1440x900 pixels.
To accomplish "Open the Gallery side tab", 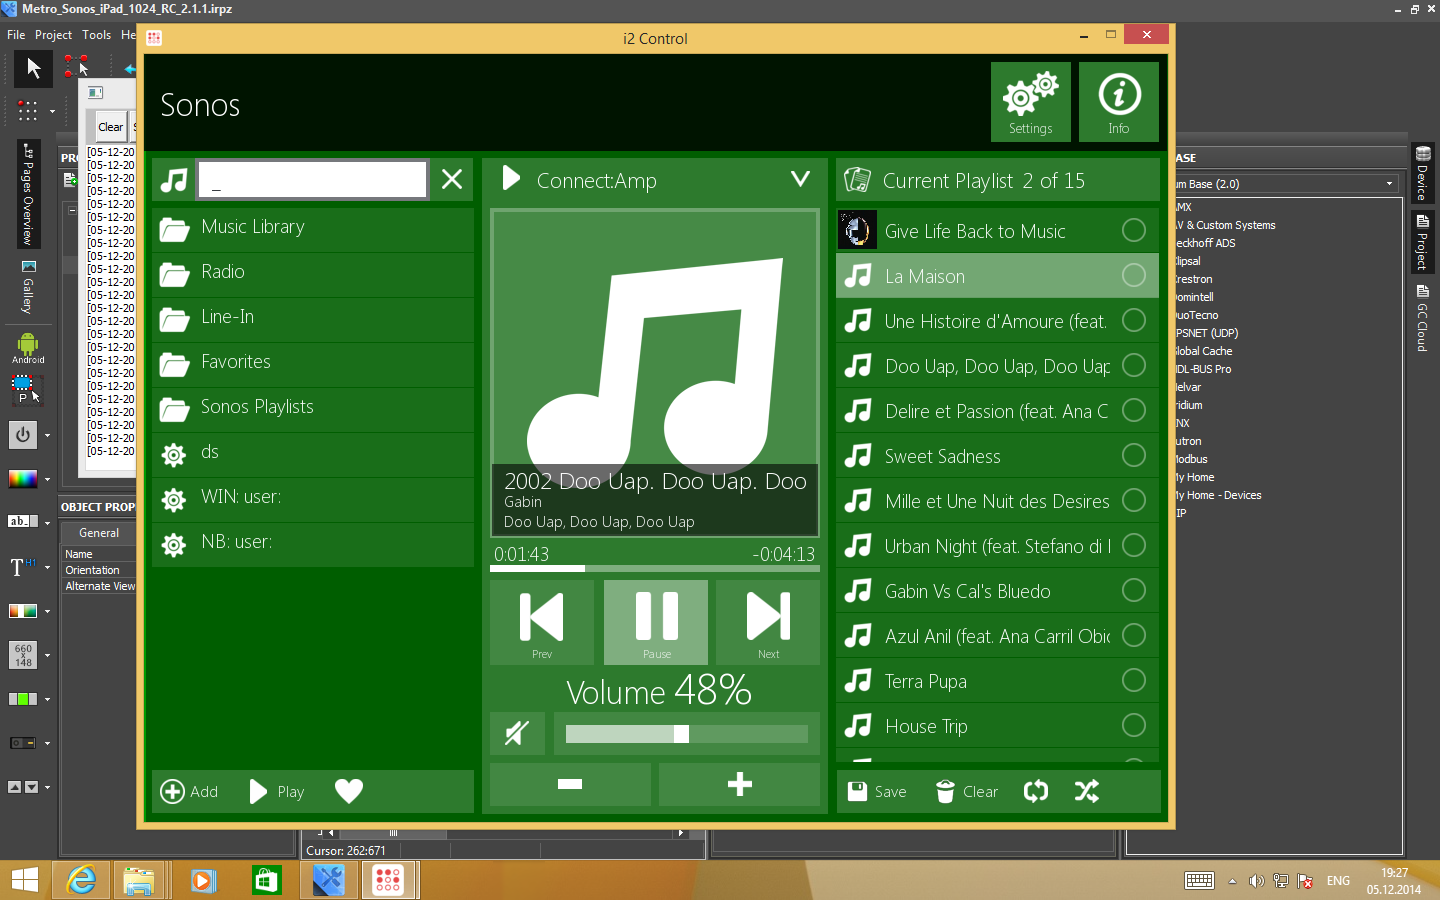I will coord(28,287).
